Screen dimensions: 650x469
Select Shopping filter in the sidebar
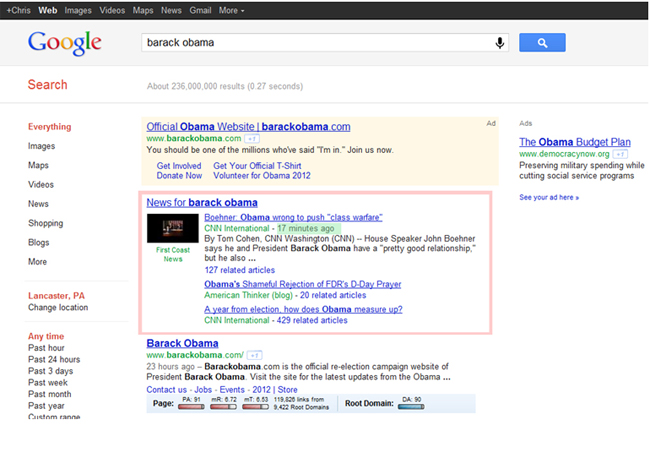click(46, 223)
